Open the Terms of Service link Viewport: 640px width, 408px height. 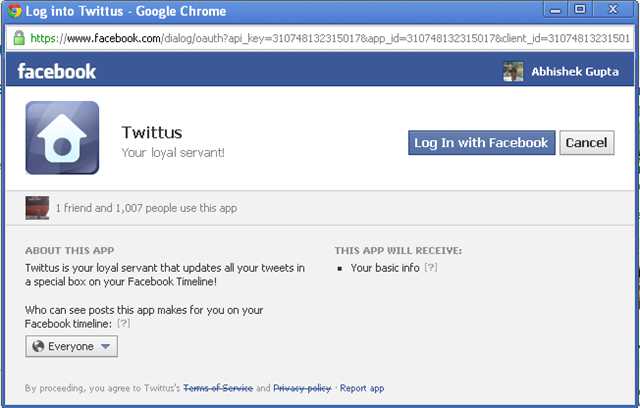pos(219,388)
